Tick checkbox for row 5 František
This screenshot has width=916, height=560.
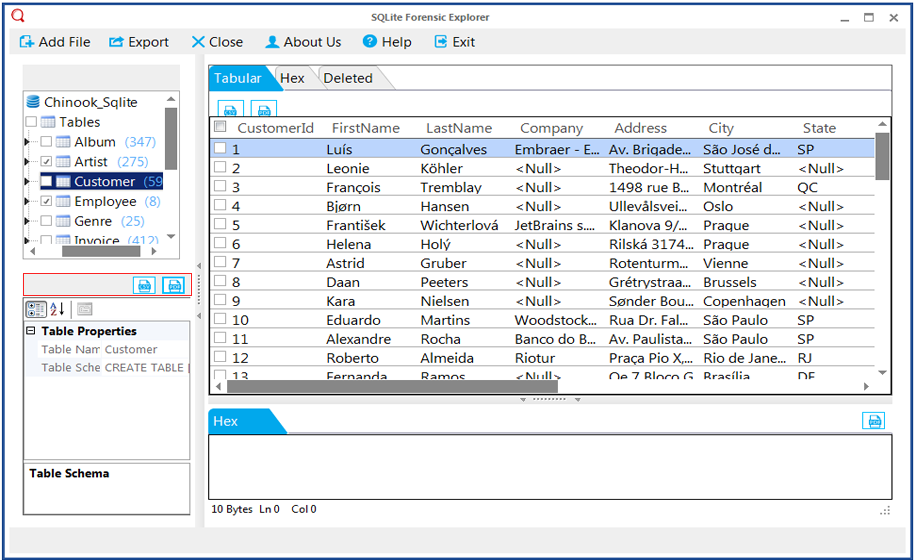click(x=220, y=224)
